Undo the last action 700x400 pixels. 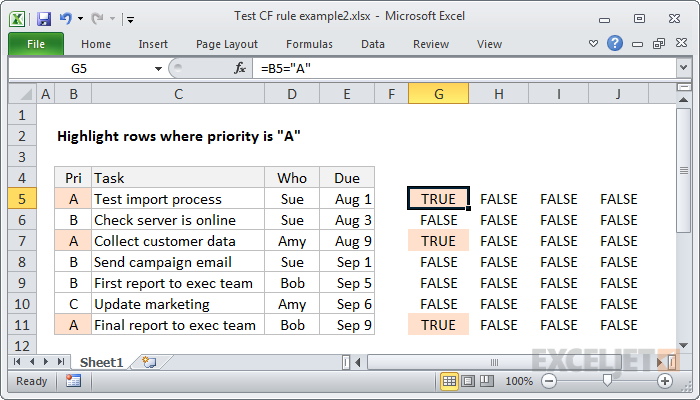pos(65,18)
